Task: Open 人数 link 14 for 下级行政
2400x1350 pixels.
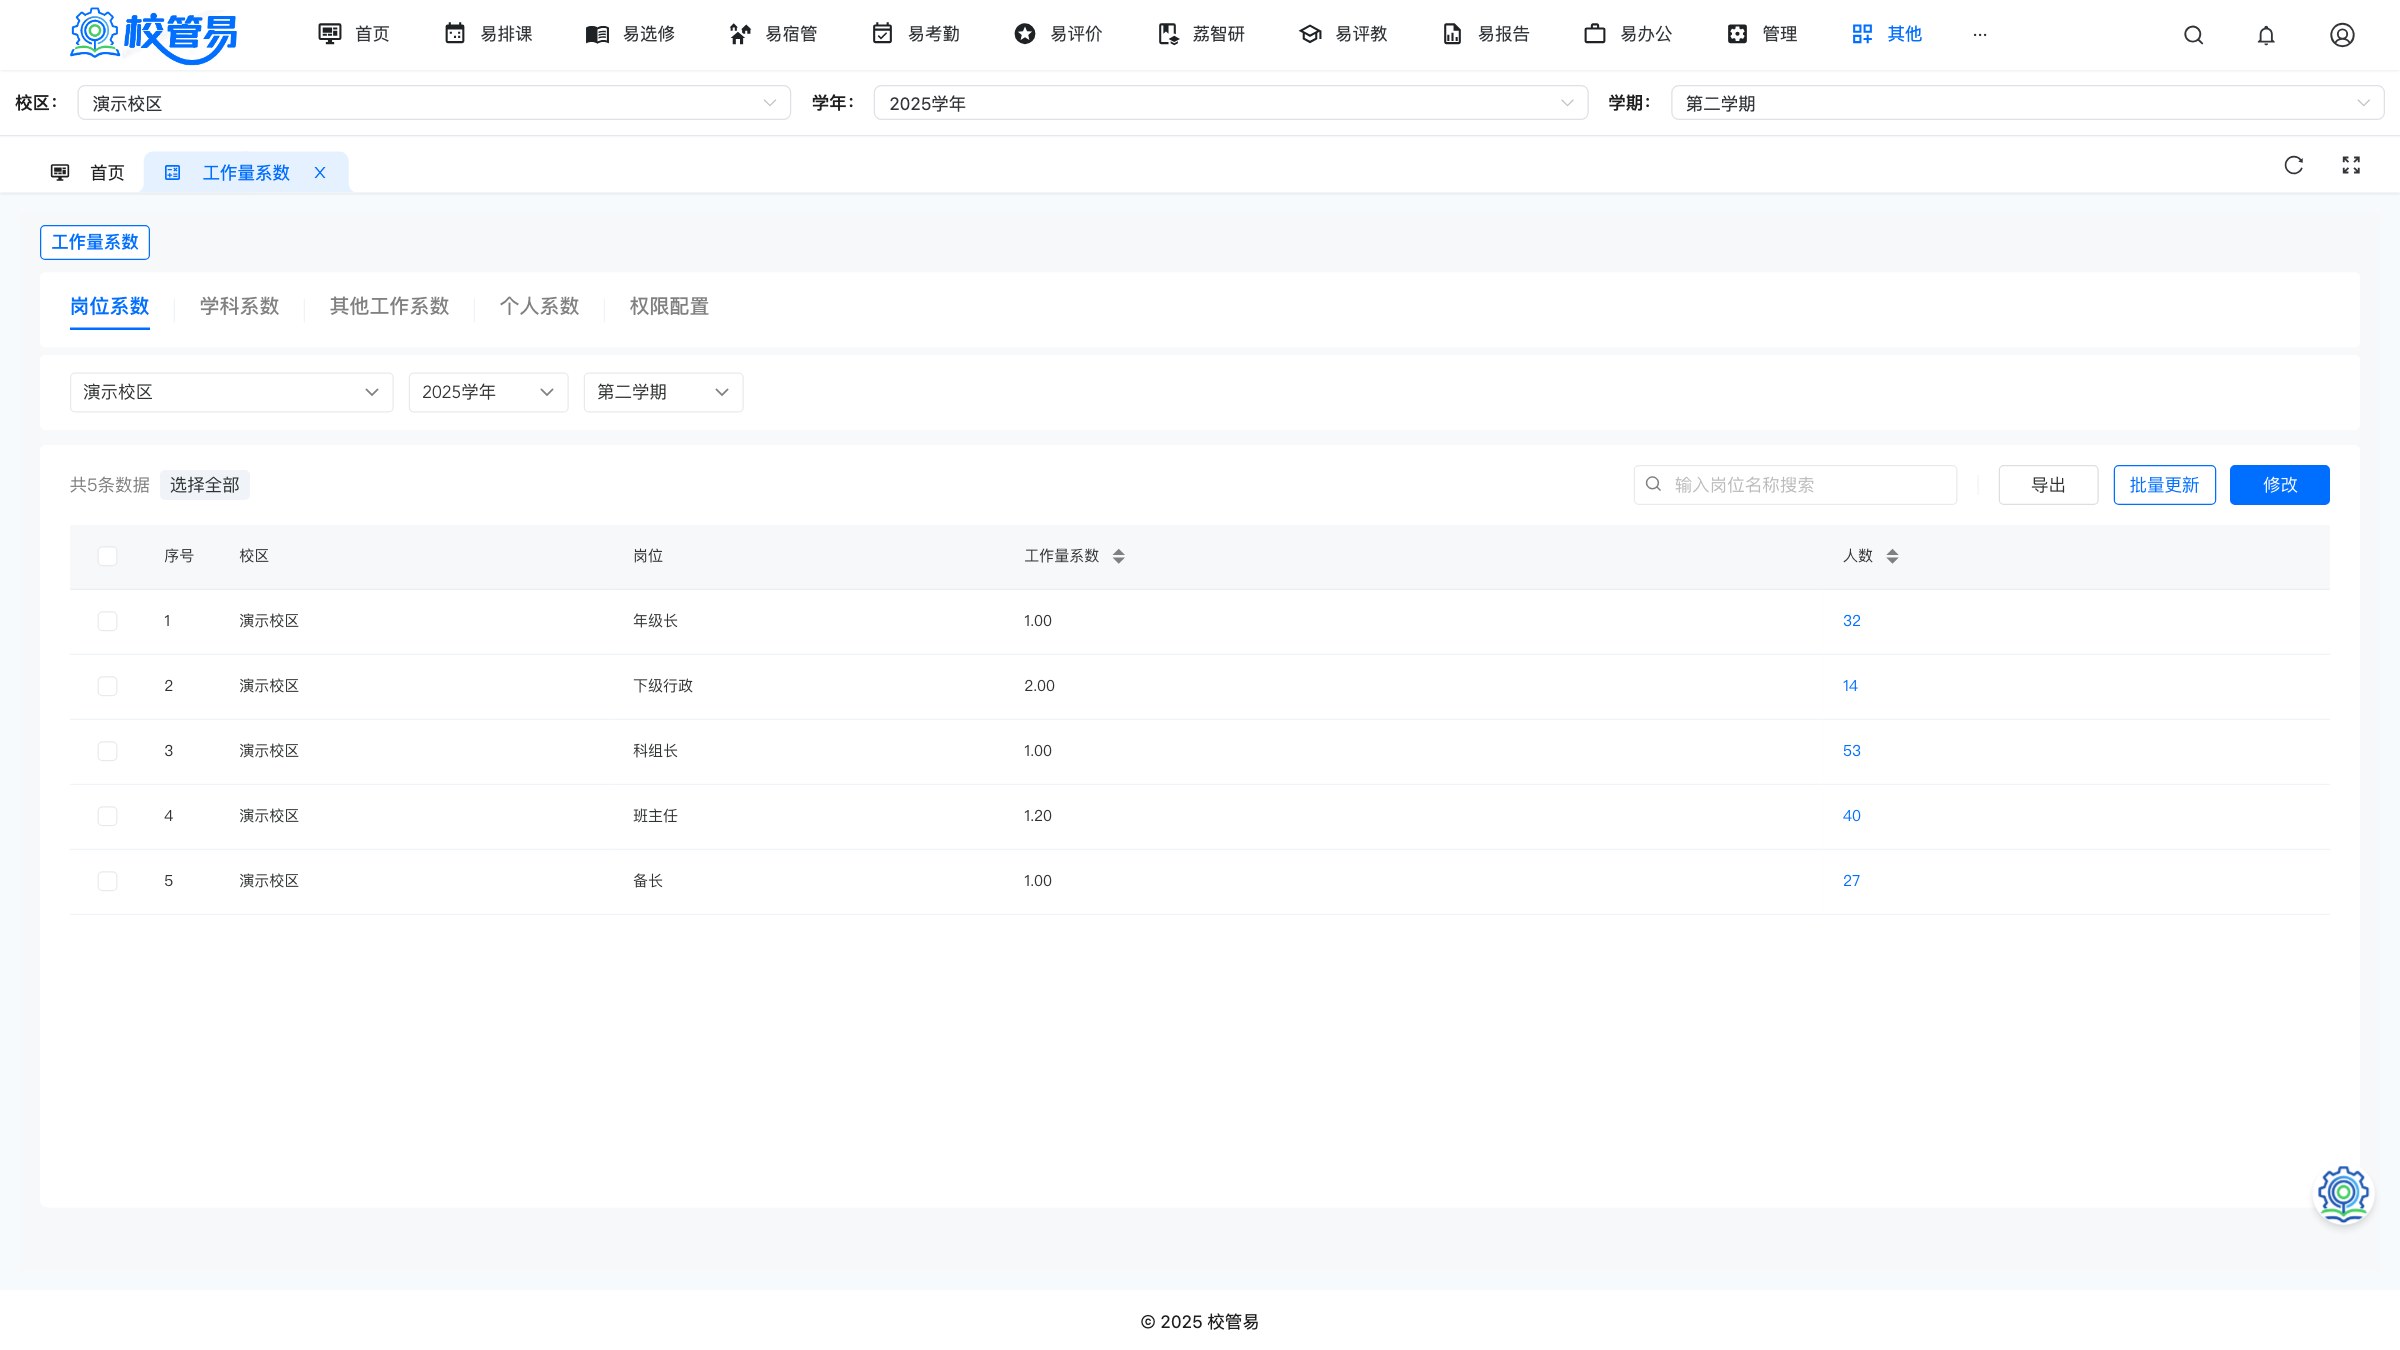Action: 1850,686
